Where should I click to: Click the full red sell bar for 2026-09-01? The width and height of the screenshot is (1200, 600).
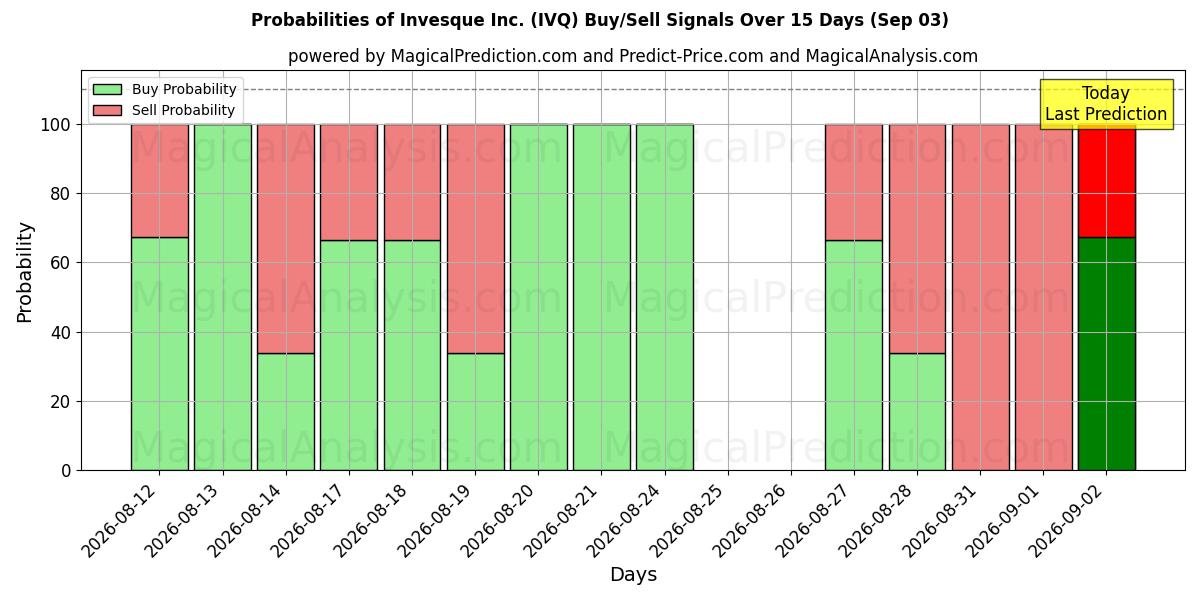(x=1044, y=297)
